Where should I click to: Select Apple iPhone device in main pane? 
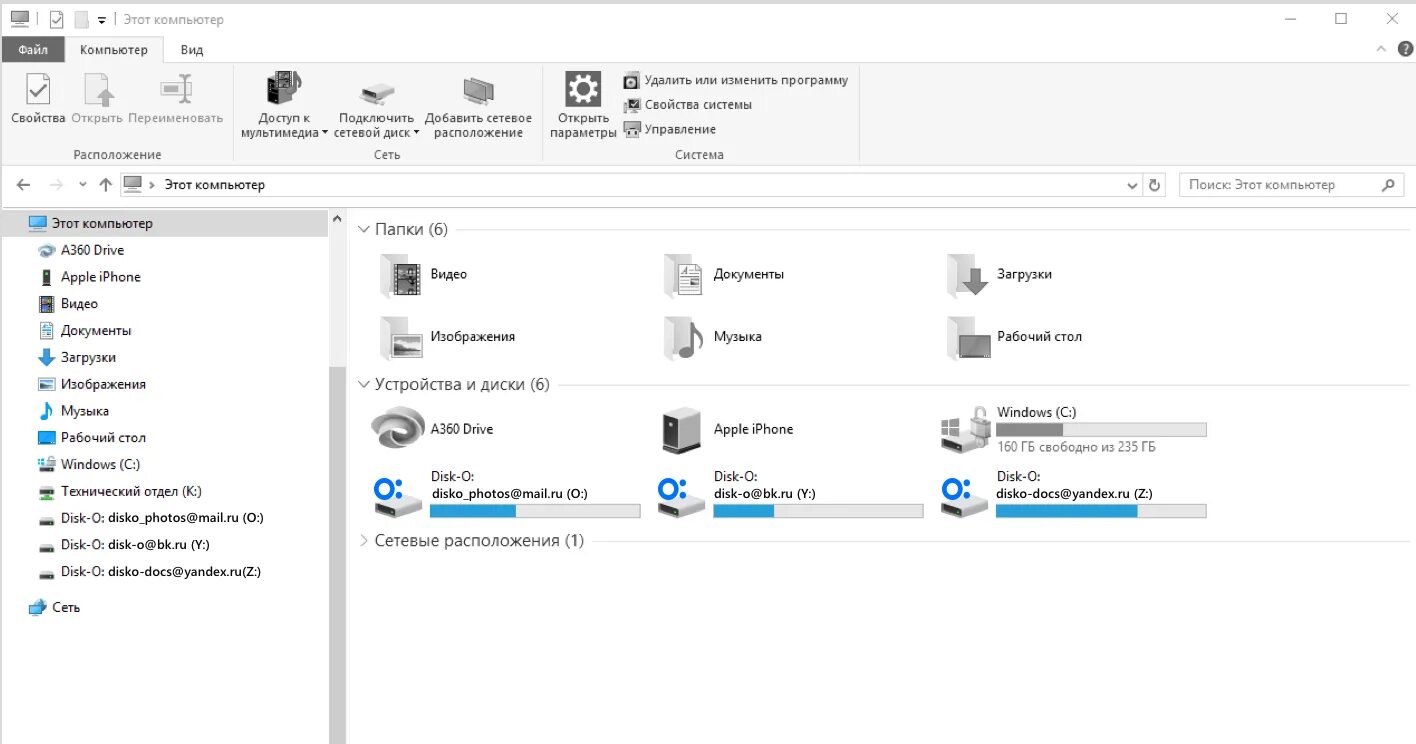point(728,430)
